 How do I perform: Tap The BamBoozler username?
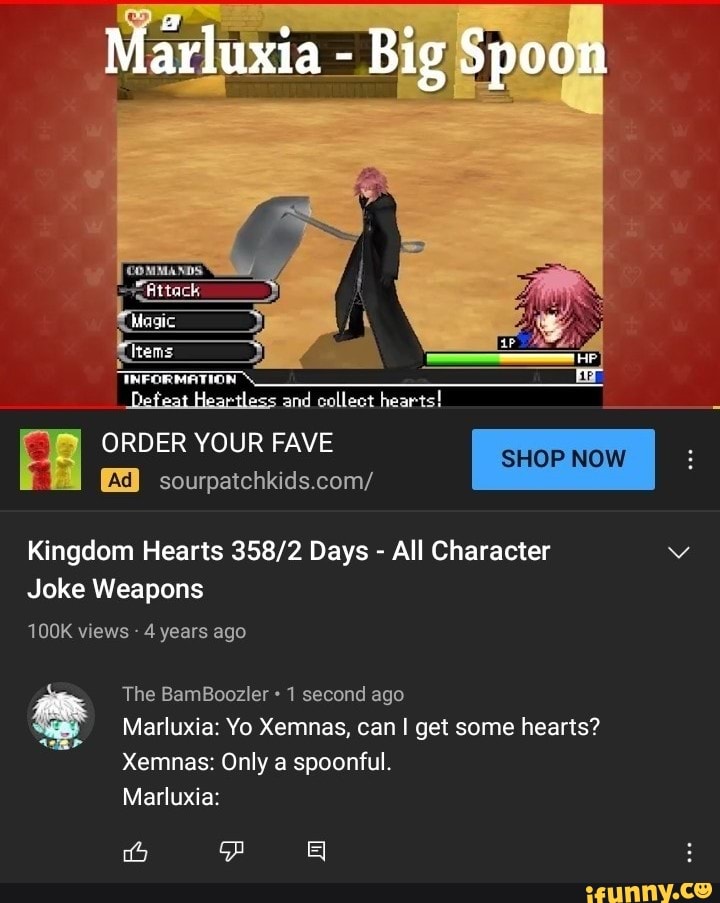(195, 694)
